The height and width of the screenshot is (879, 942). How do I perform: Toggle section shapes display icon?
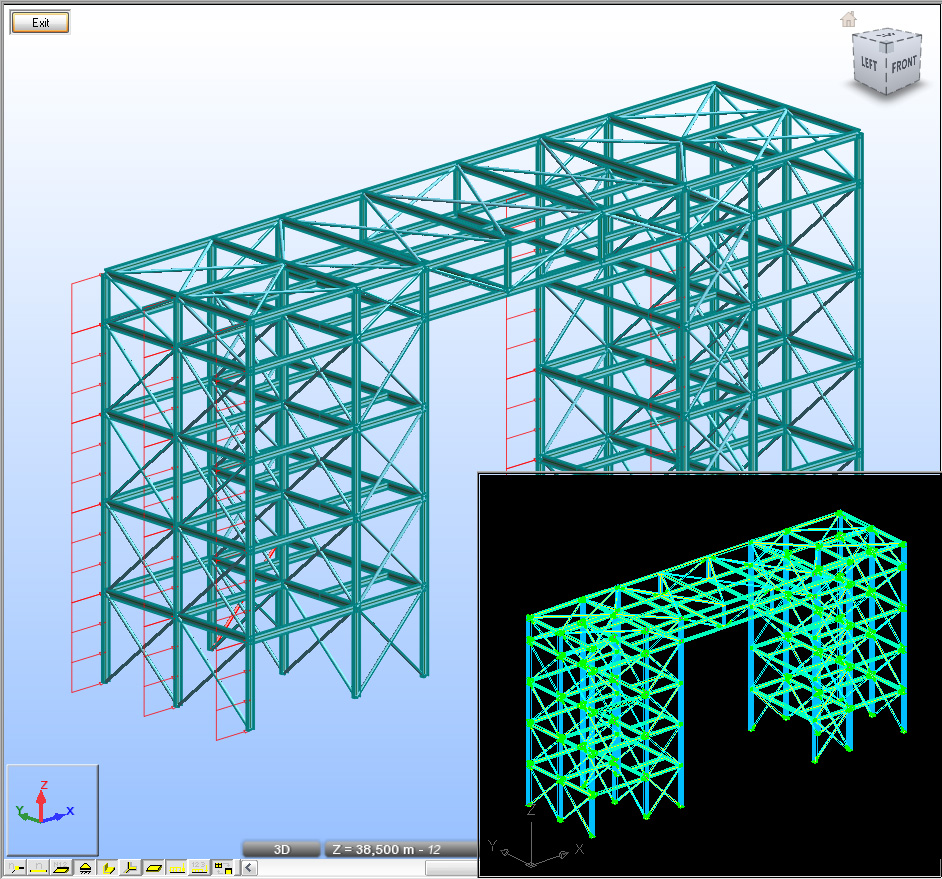click(x=108, y=868)
